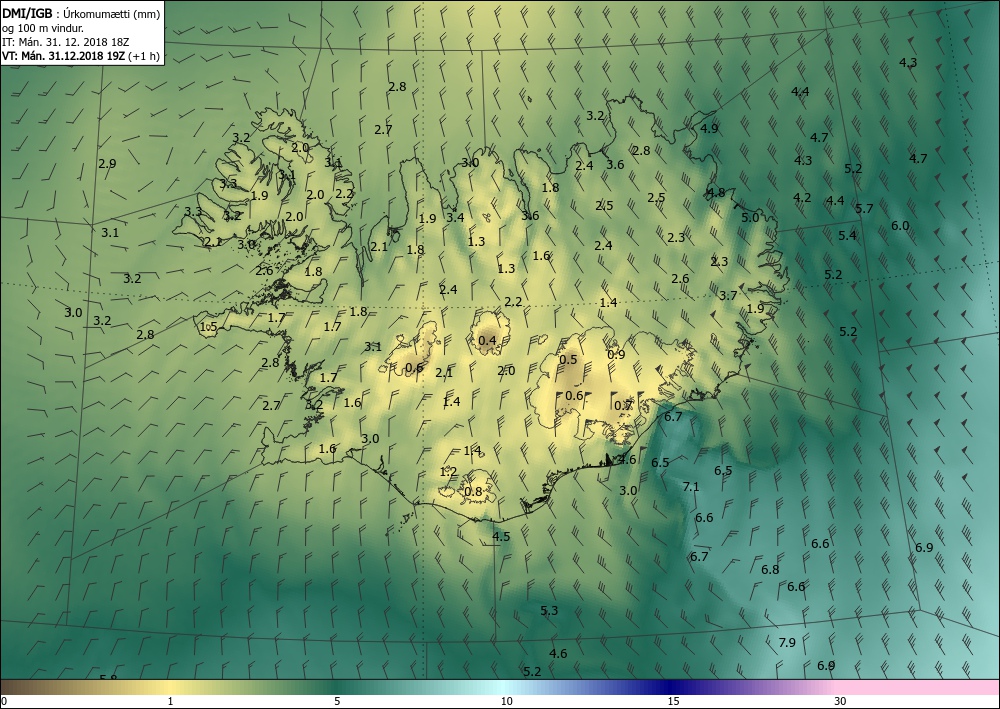Viewport: 1000px width, 709px height.
Task: Pick the map value 6.0
Action: (900, 225)
